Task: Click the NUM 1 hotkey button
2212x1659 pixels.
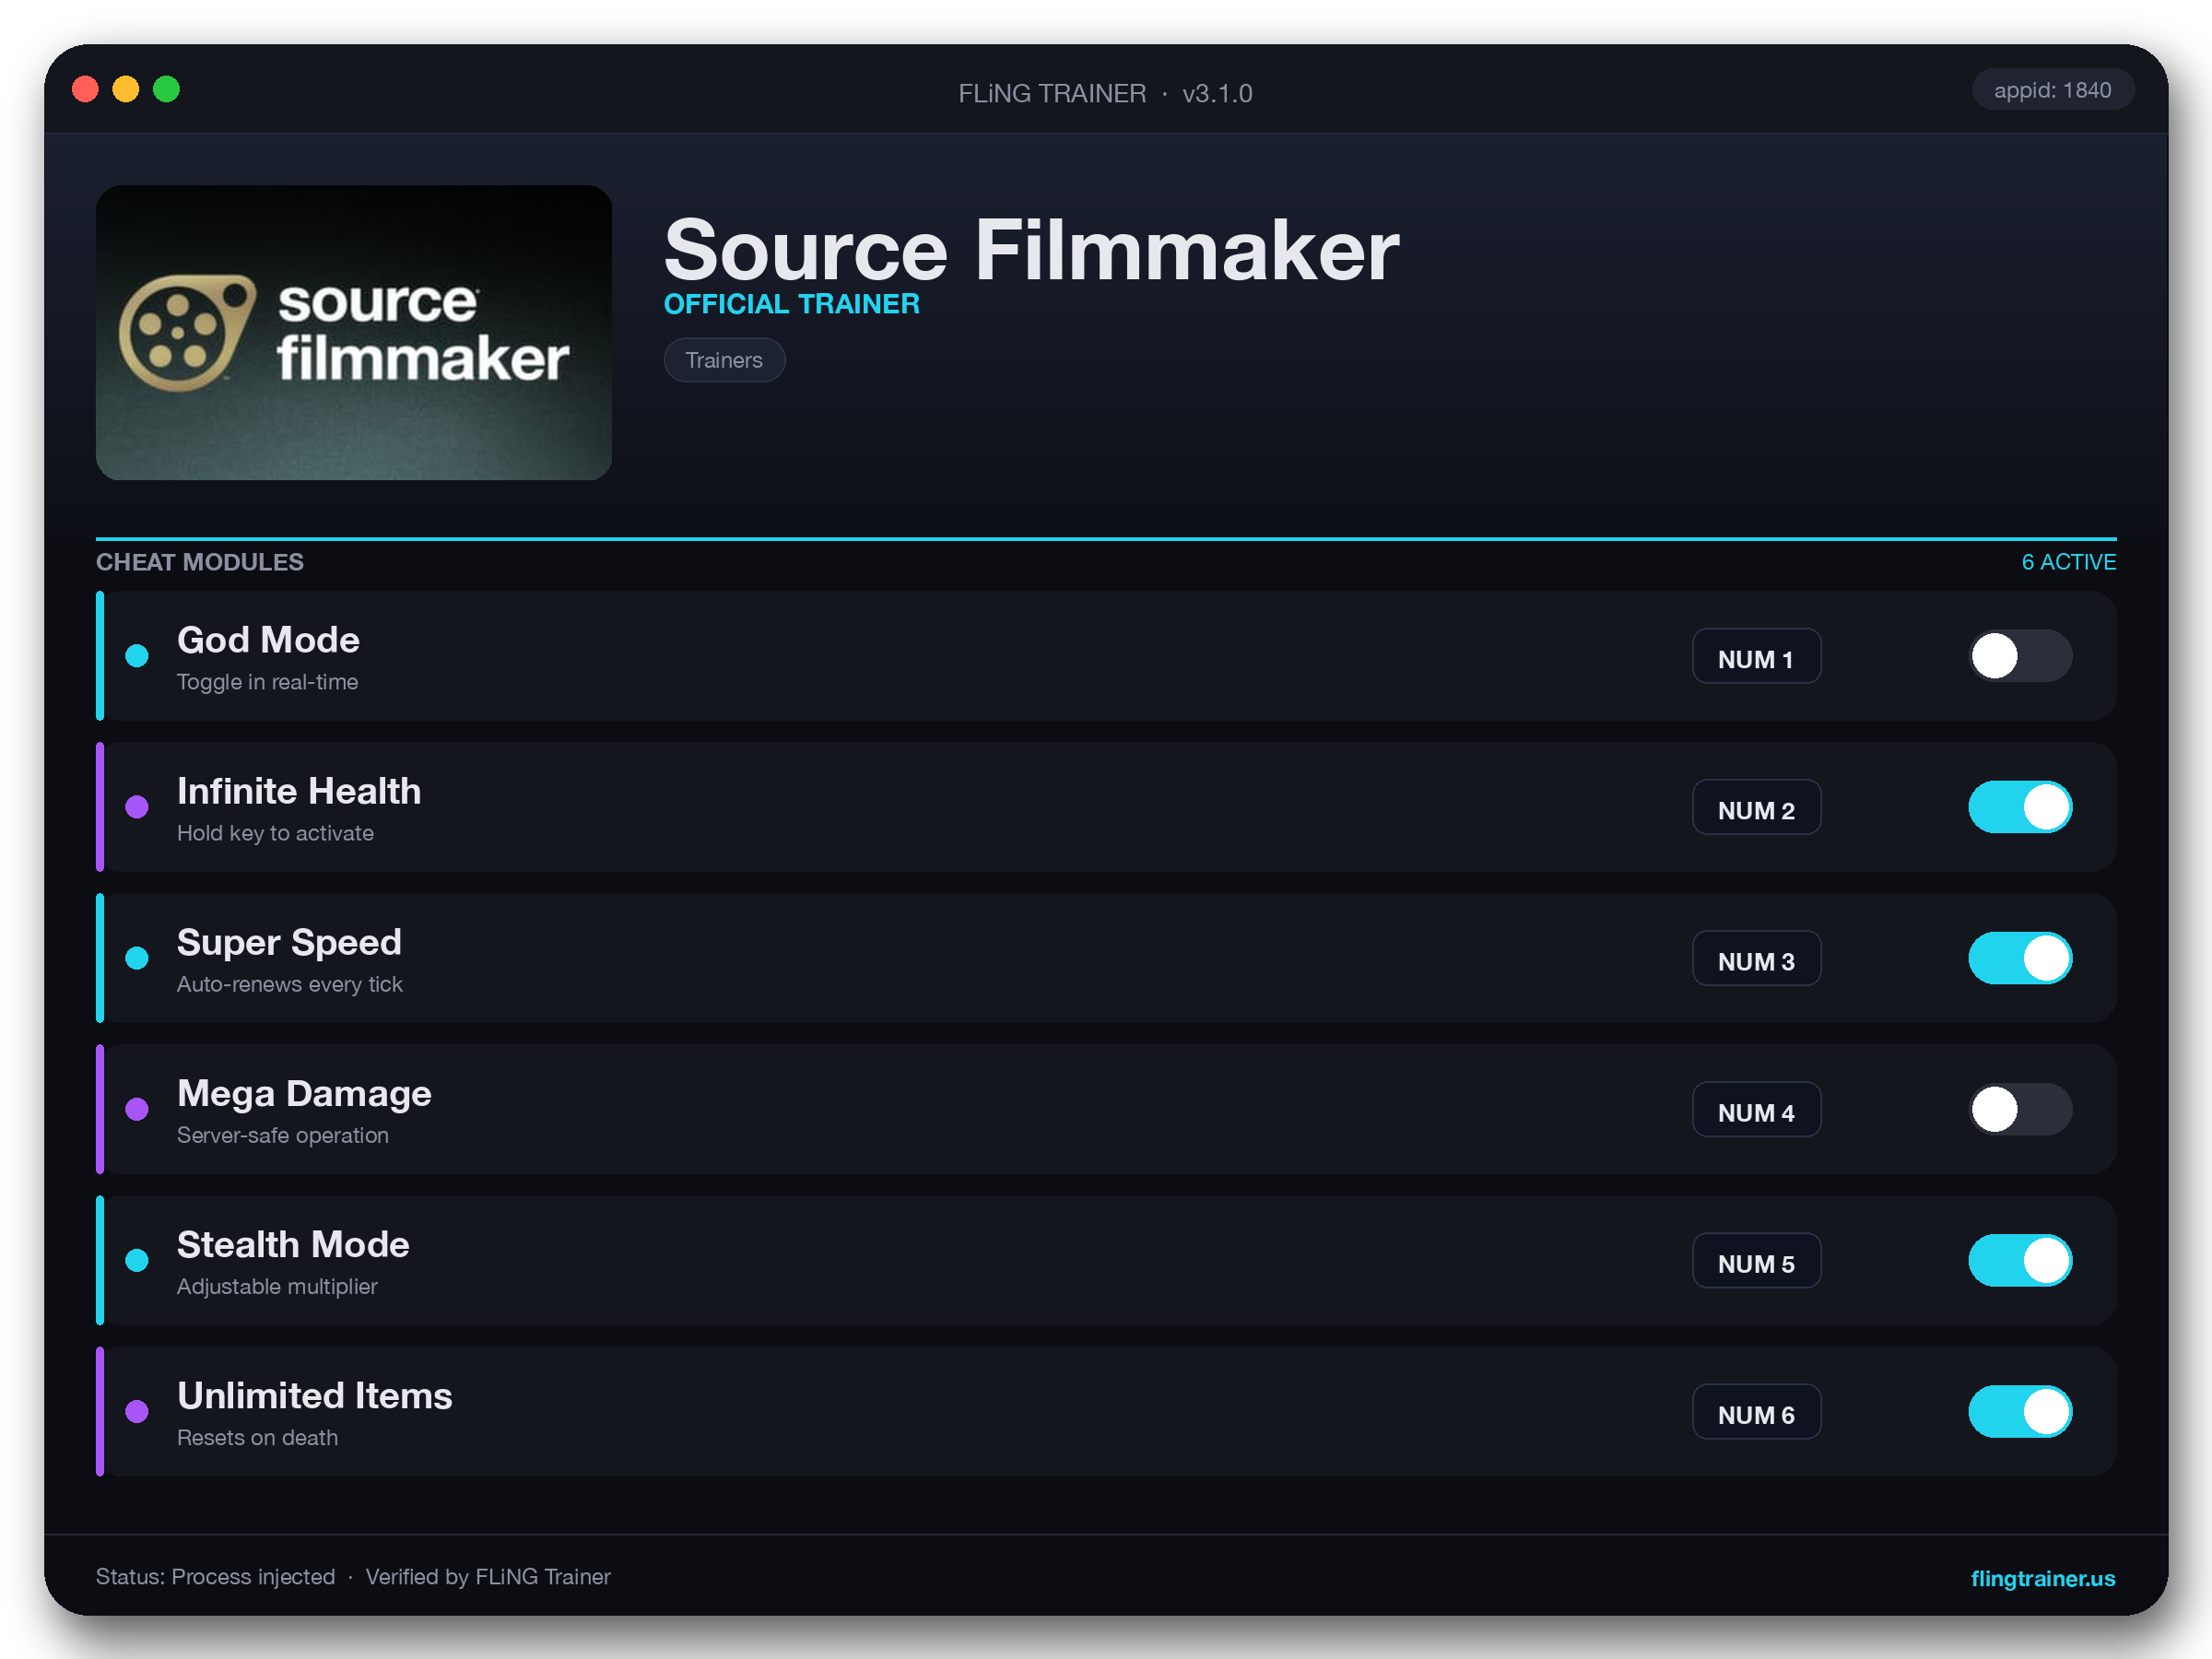Action: pyautogui.click(x=1756, y=656)
